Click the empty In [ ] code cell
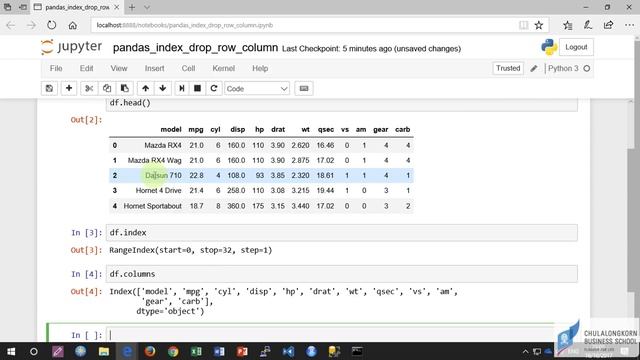 coord(341,335)
